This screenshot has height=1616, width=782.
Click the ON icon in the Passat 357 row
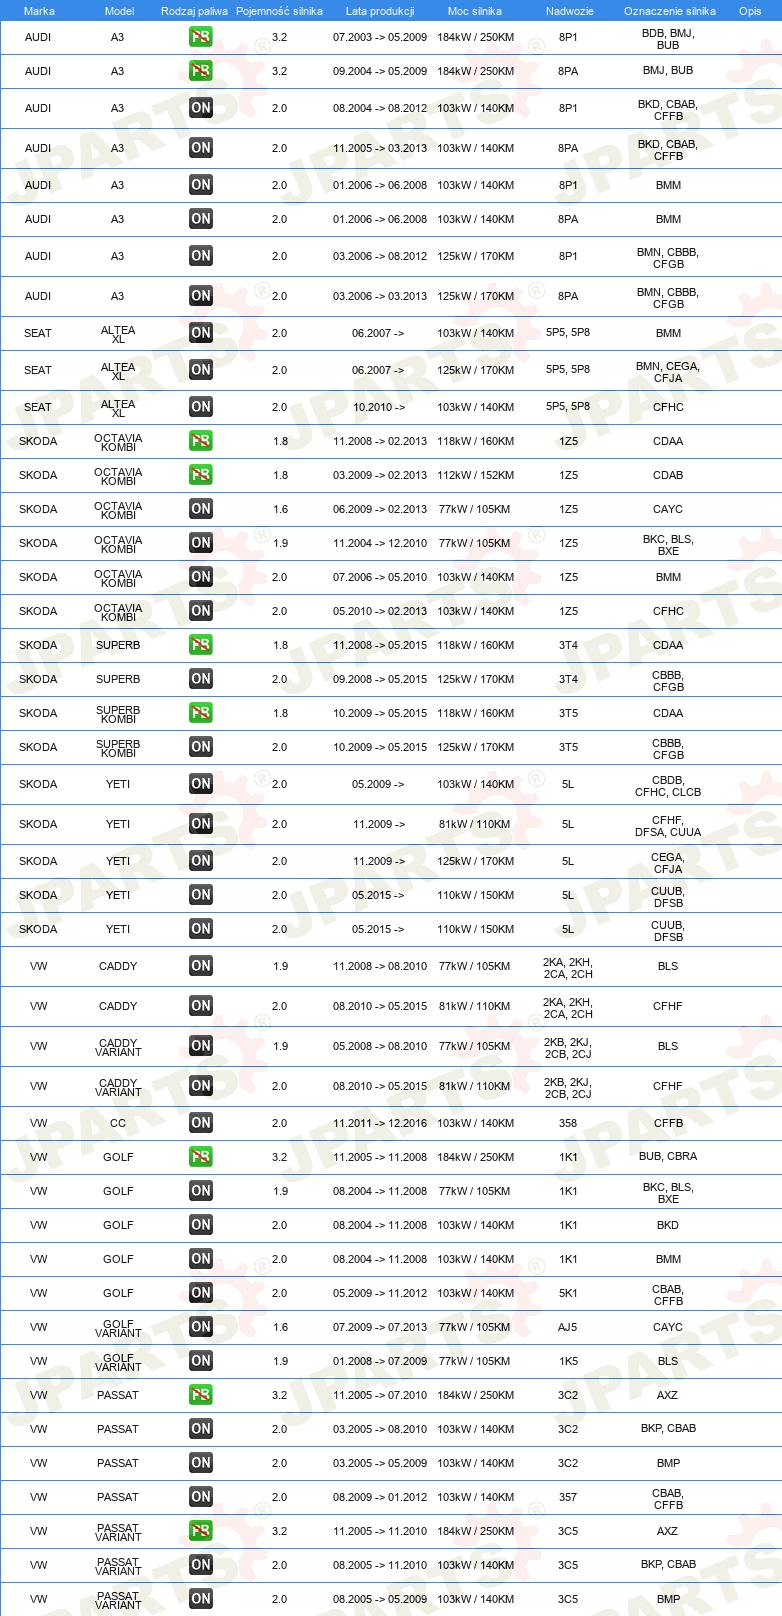pos(201,1497)
